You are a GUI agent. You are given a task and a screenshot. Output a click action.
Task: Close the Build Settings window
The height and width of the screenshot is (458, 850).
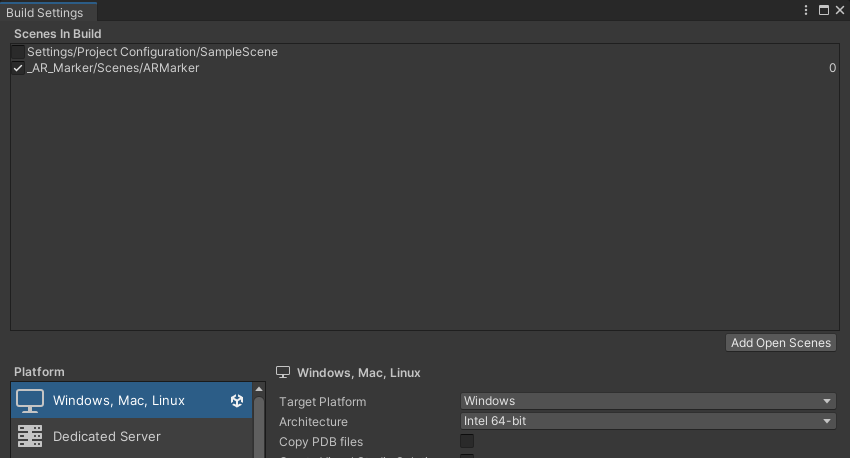click(x=840, y=10)
